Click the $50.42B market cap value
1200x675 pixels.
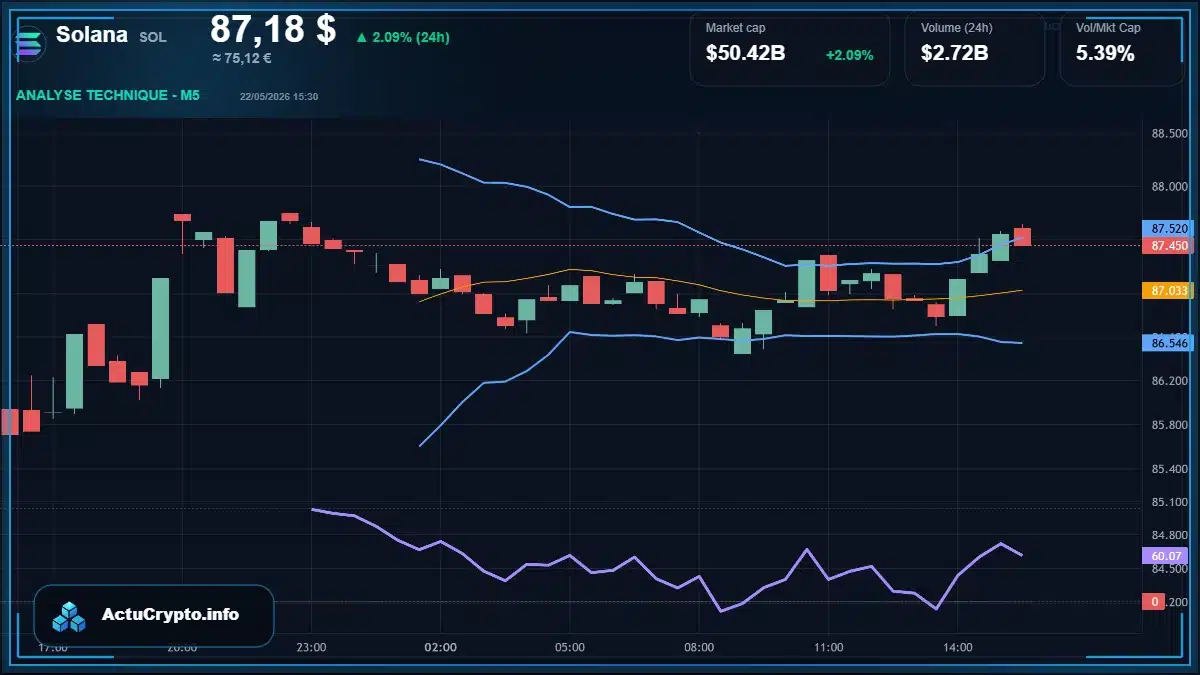(x=745, y=54)
